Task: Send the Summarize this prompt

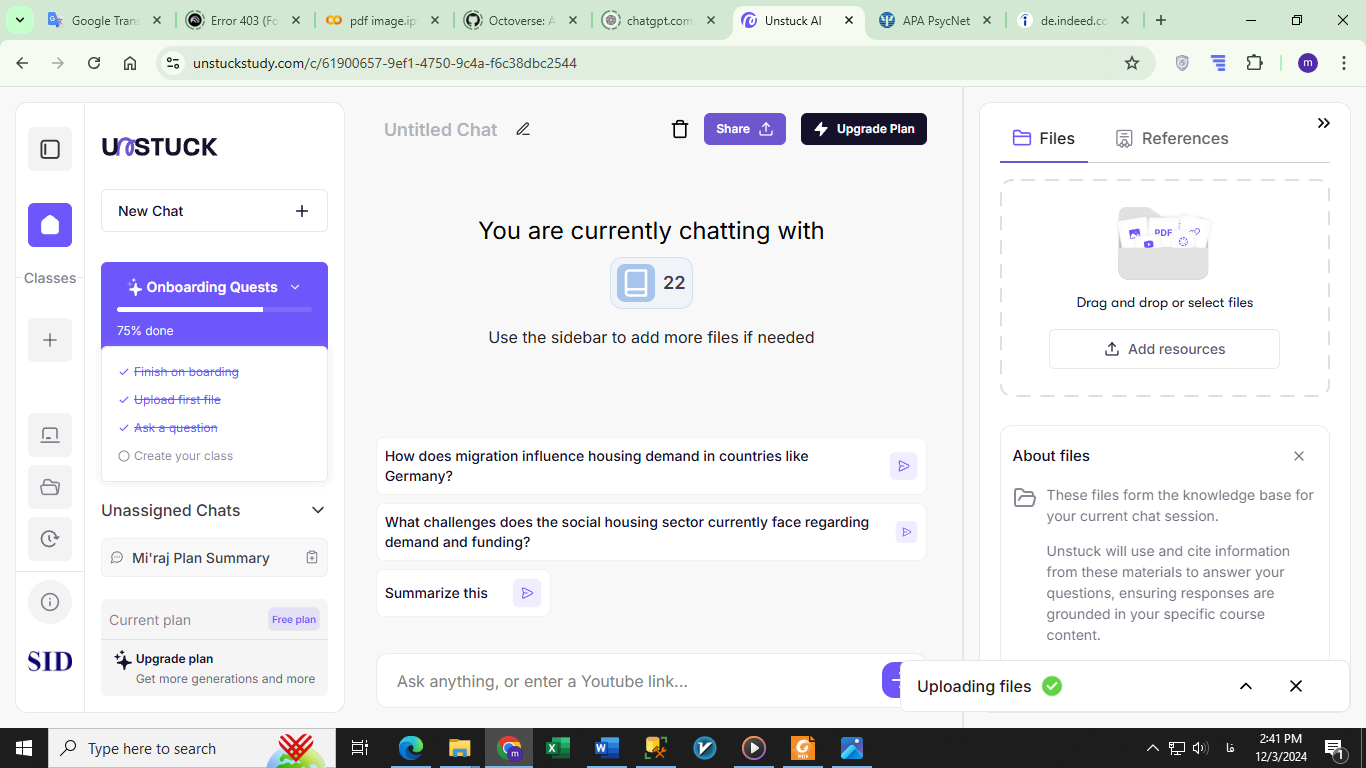Action: [x=527, y=593]
